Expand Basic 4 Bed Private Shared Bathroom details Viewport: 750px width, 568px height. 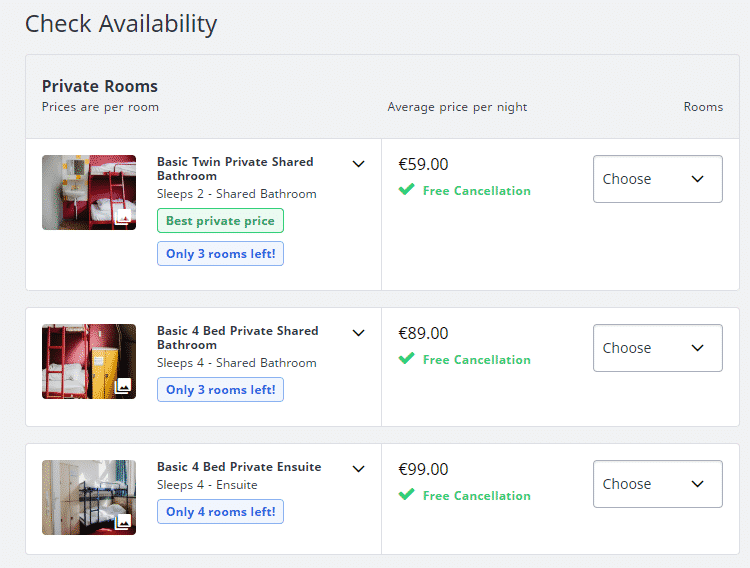[359, 333]
